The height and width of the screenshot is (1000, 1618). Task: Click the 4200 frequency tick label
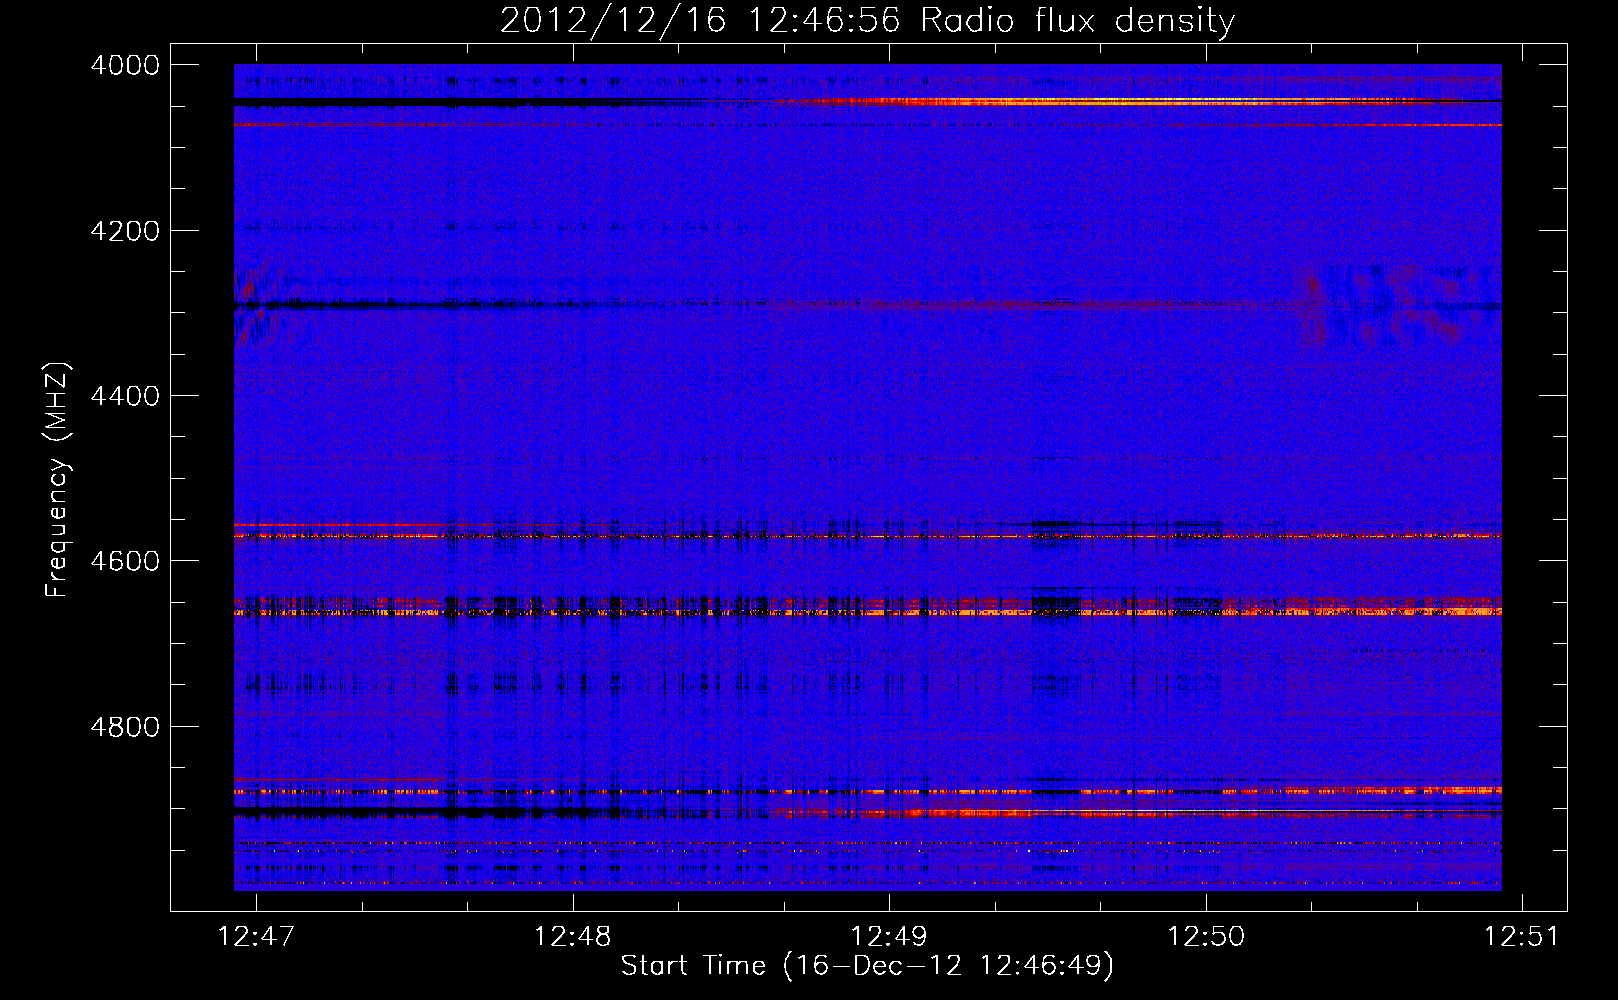(x=125, y=231)
